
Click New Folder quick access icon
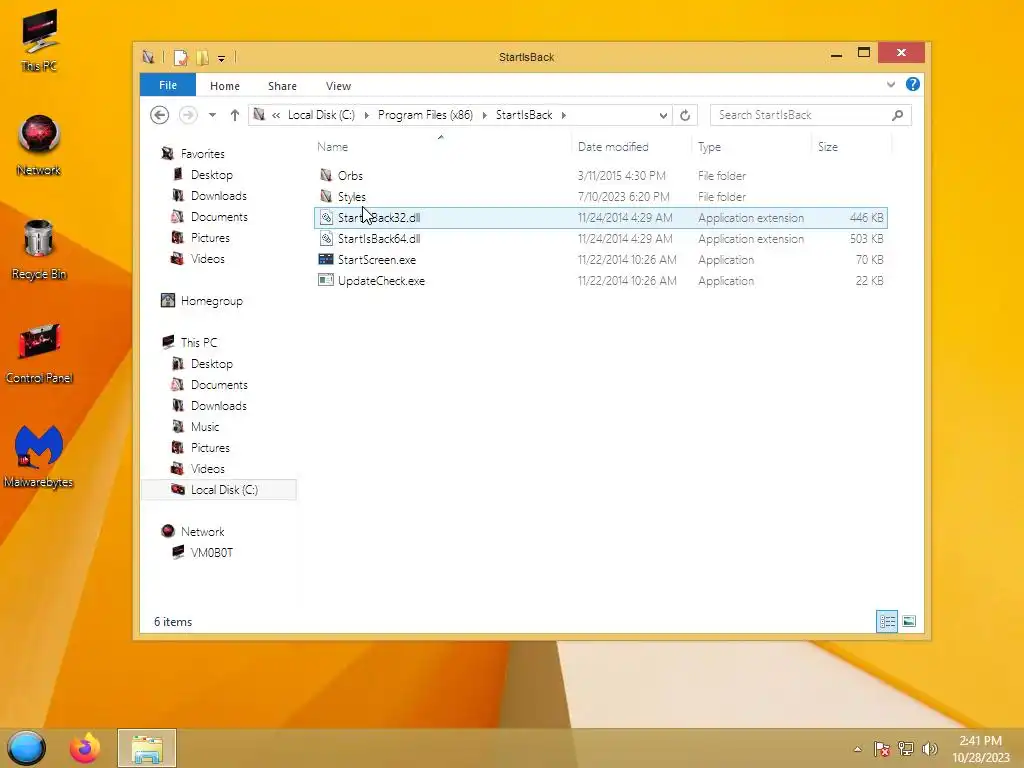[x=202, y=57]
